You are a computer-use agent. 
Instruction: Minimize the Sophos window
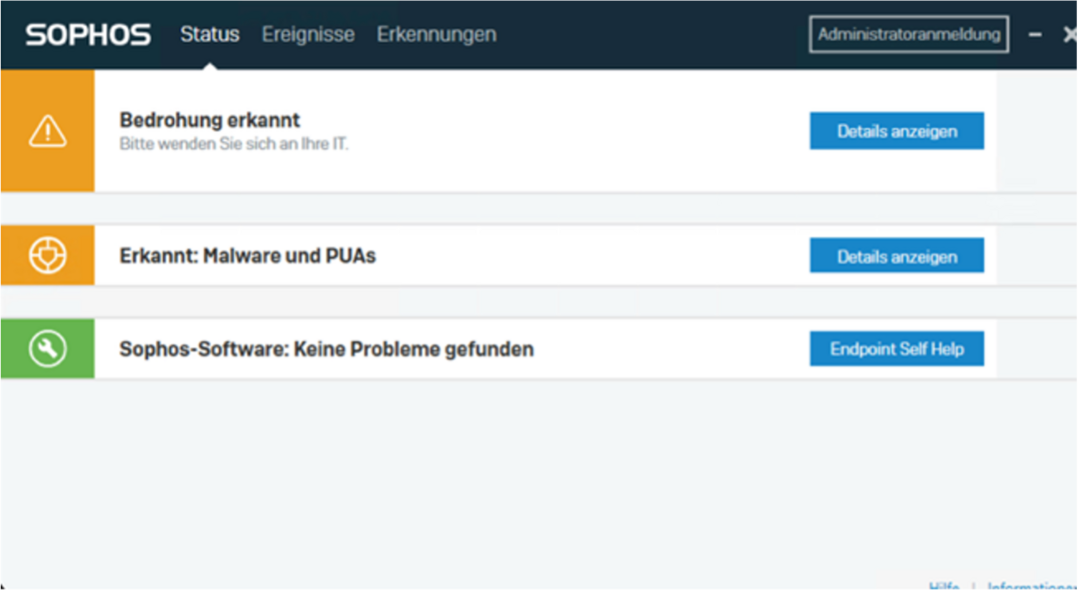pos(1035,34)
